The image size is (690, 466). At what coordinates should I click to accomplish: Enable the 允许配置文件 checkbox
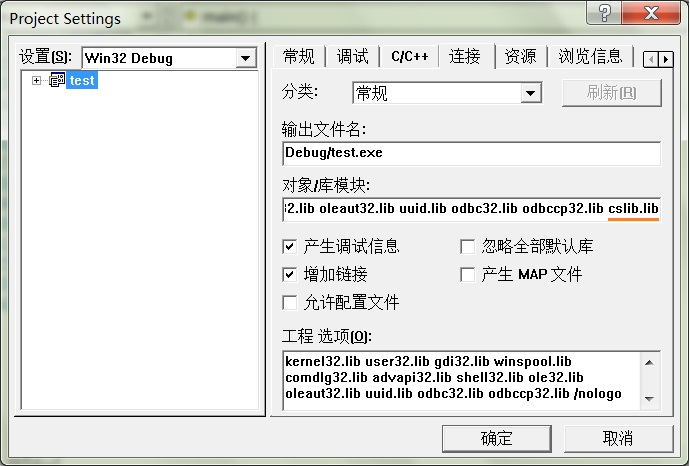(290, 302)
